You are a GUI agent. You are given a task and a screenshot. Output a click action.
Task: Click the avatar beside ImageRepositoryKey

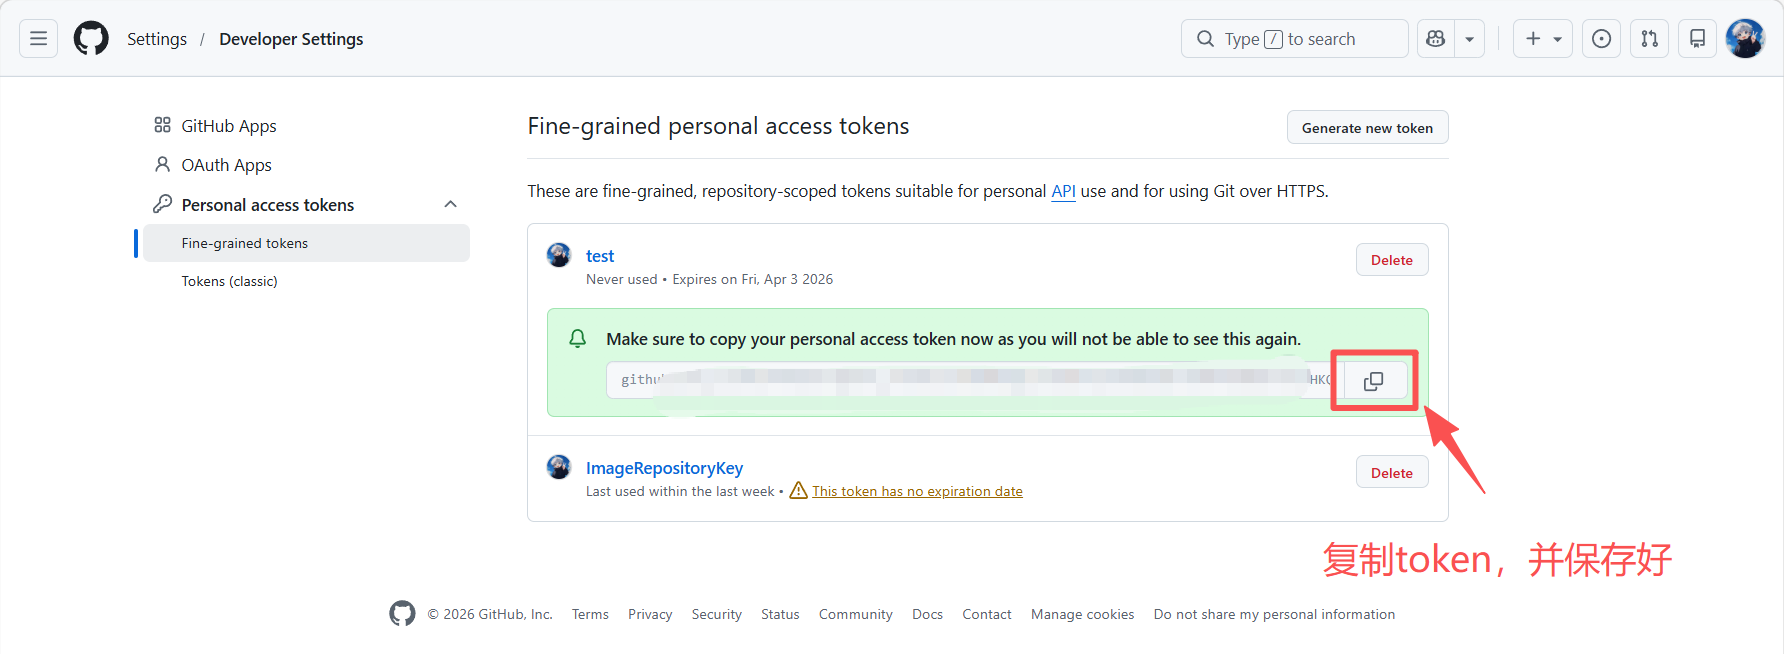558,467
